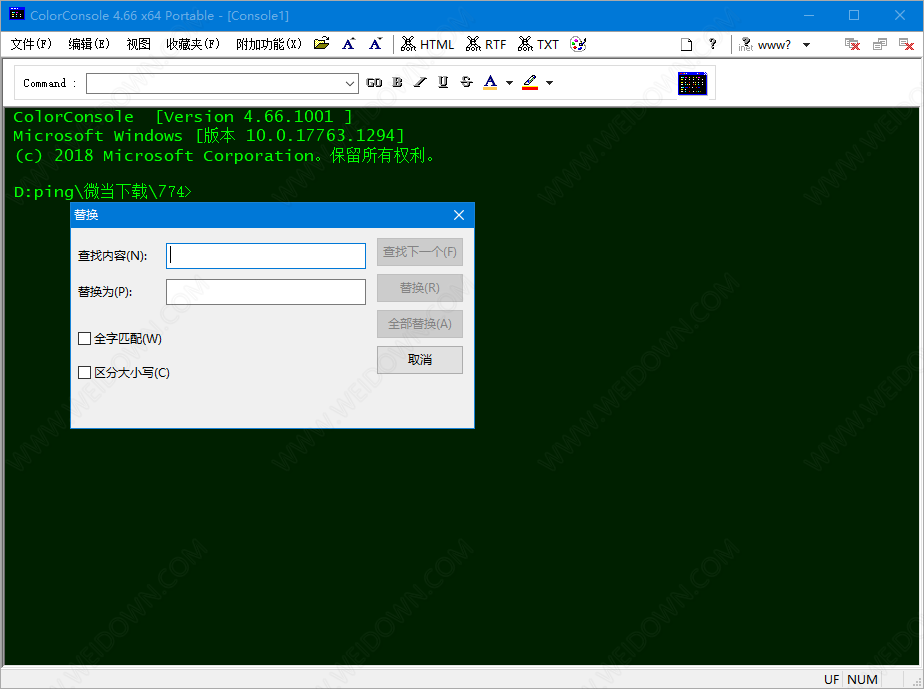Viewport: 924px width, 689px height.
Task: Open the 文件(F) menu
Action: coord(31,44)
